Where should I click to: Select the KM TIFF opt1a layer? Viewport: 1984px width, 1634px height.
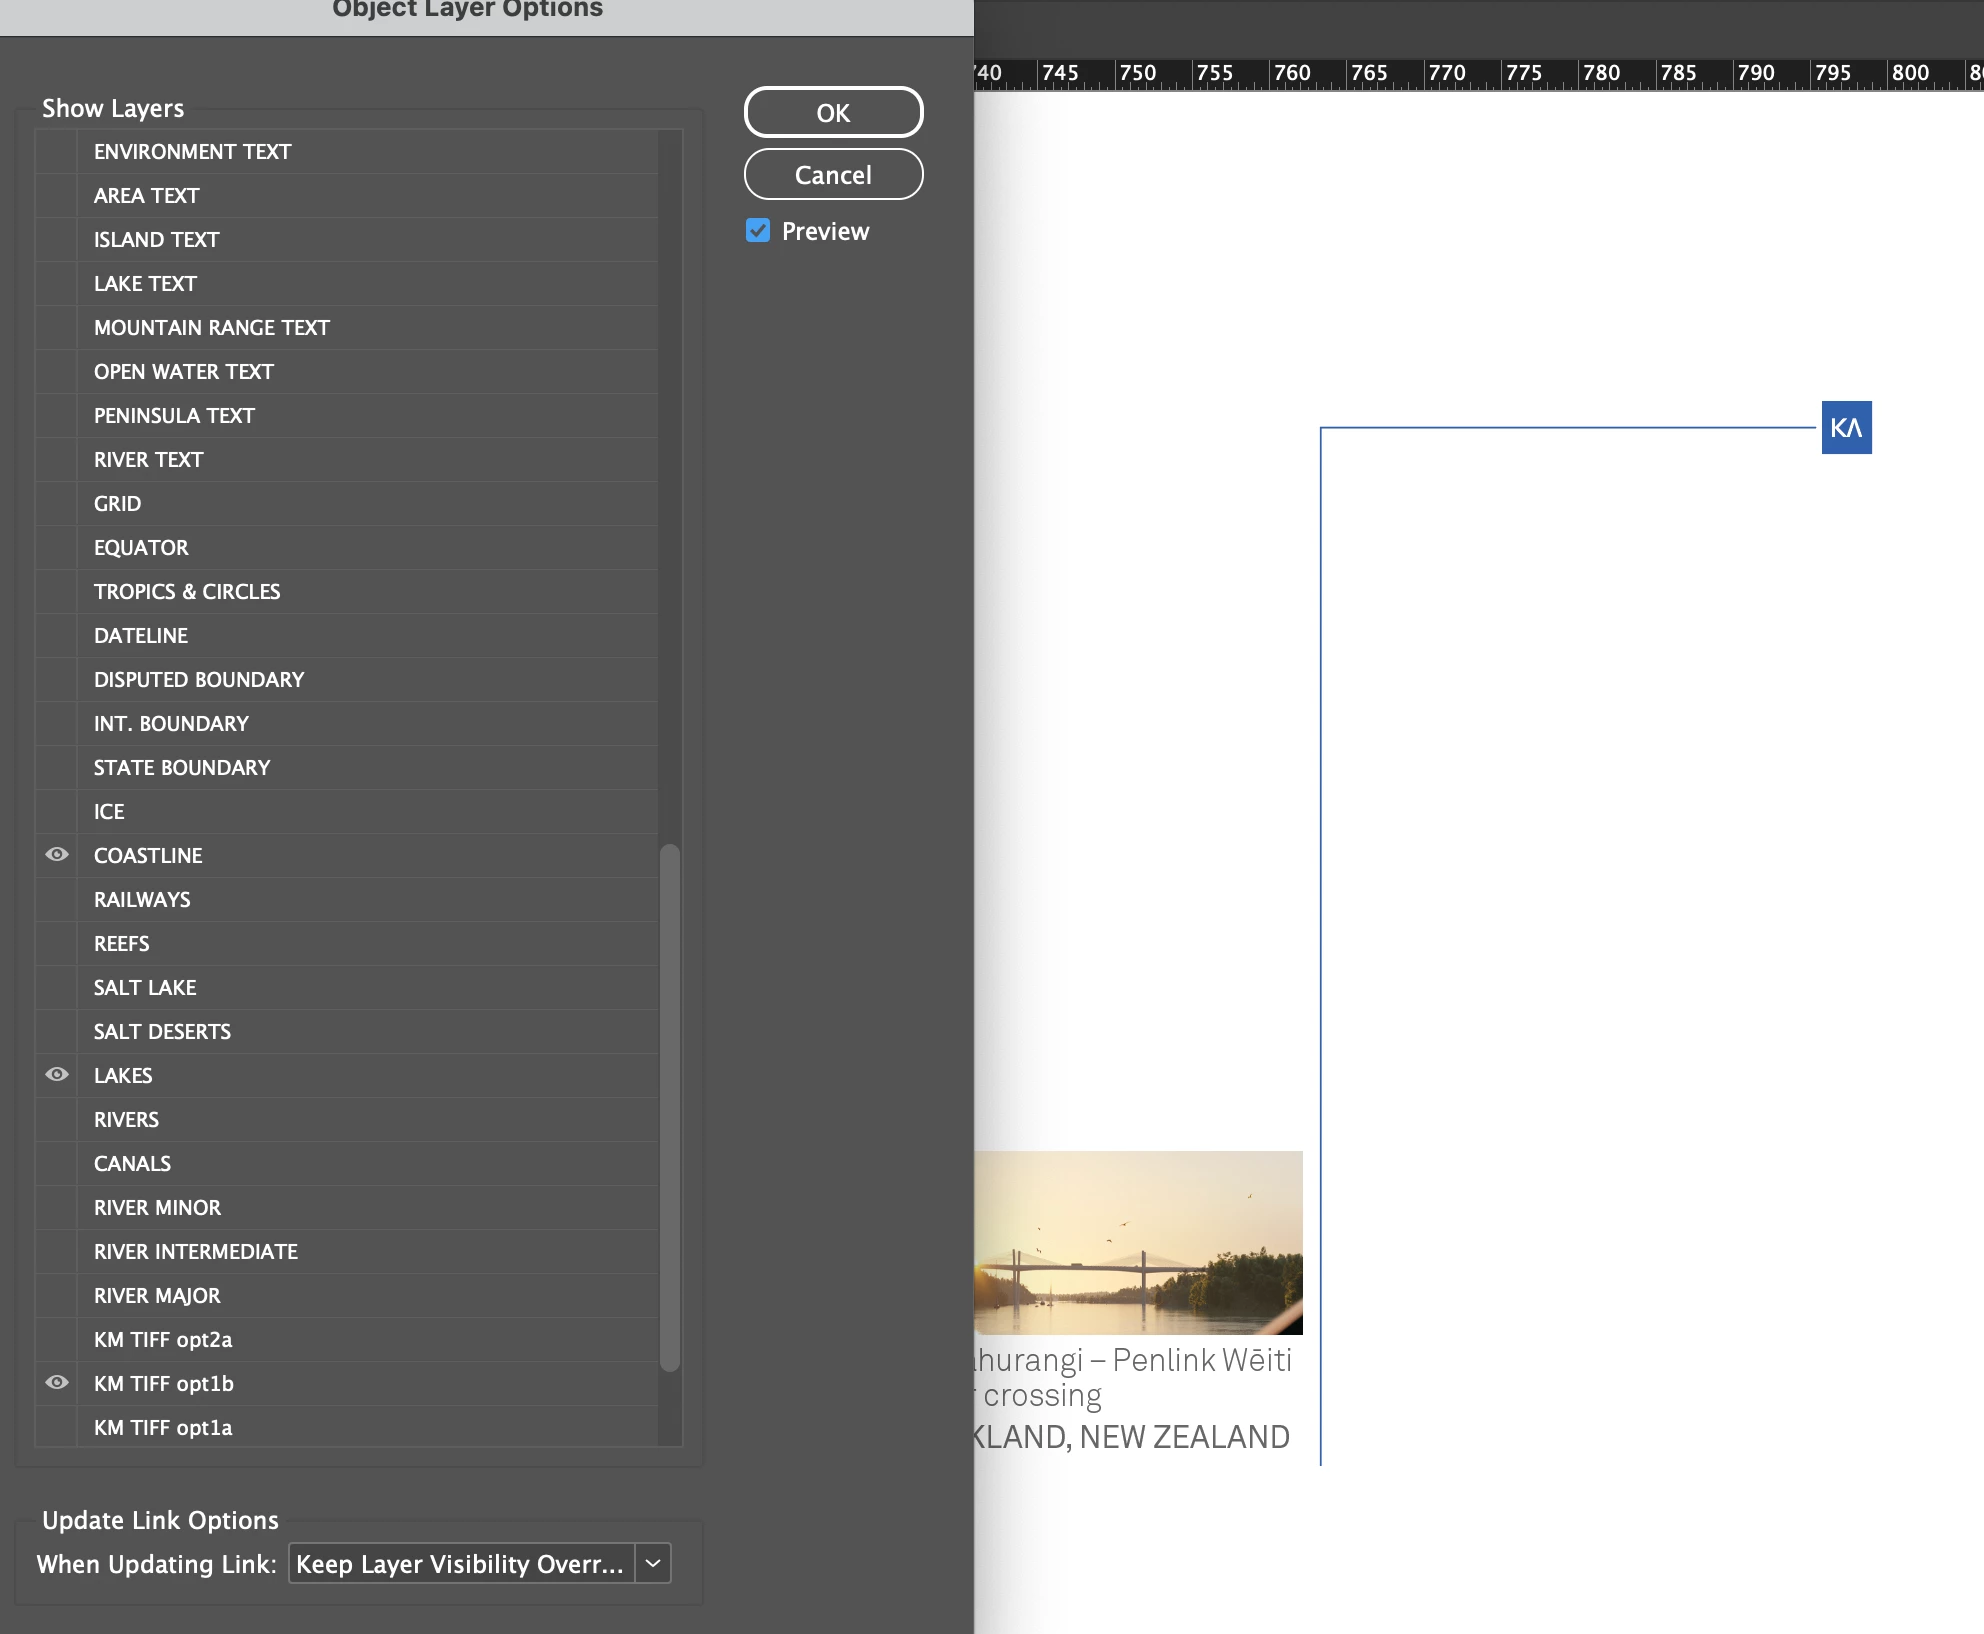(x=163, y=1427)
